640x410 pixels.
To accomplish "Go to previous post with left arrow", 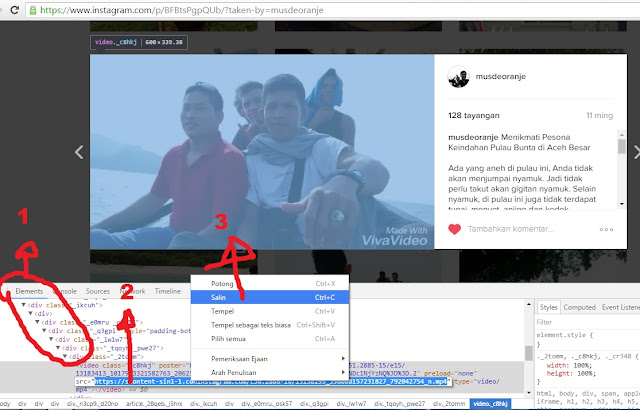I will (79, 152).
